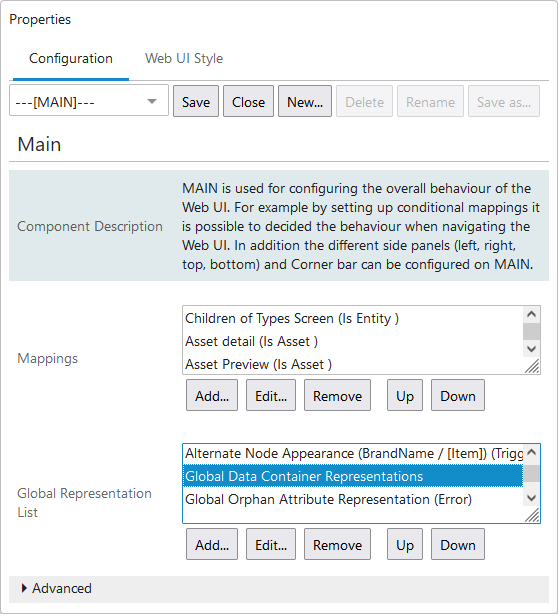Click the New... button
558x614 pixels.
click(305, 102)
